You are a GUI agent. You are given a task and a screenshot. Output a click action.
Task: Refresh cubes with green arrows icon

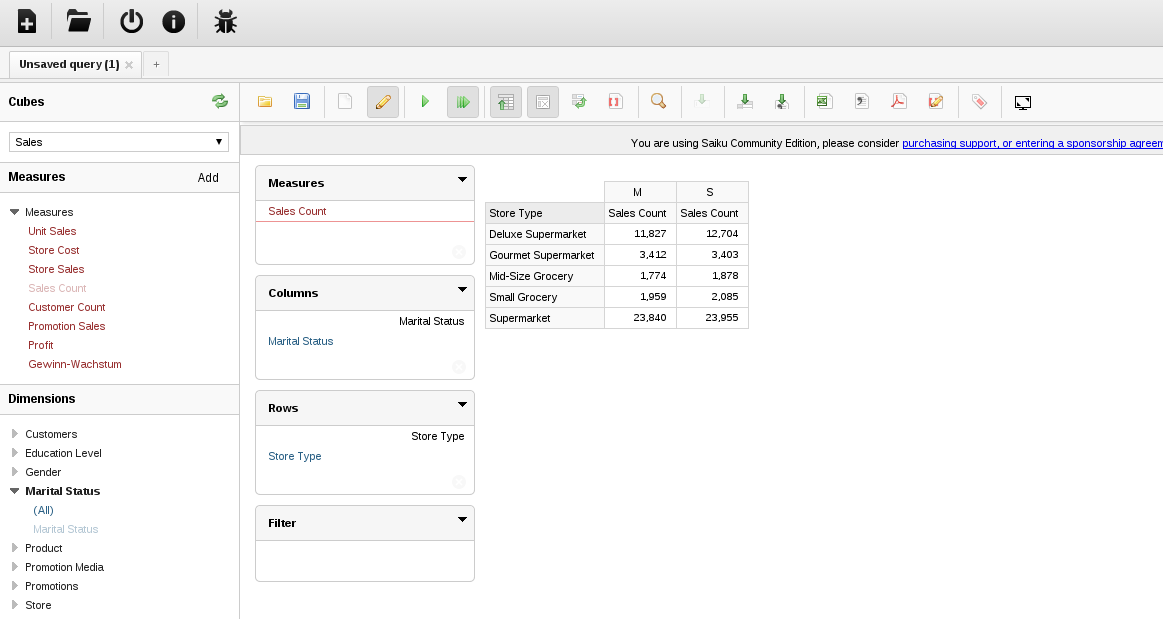[220, 101]
